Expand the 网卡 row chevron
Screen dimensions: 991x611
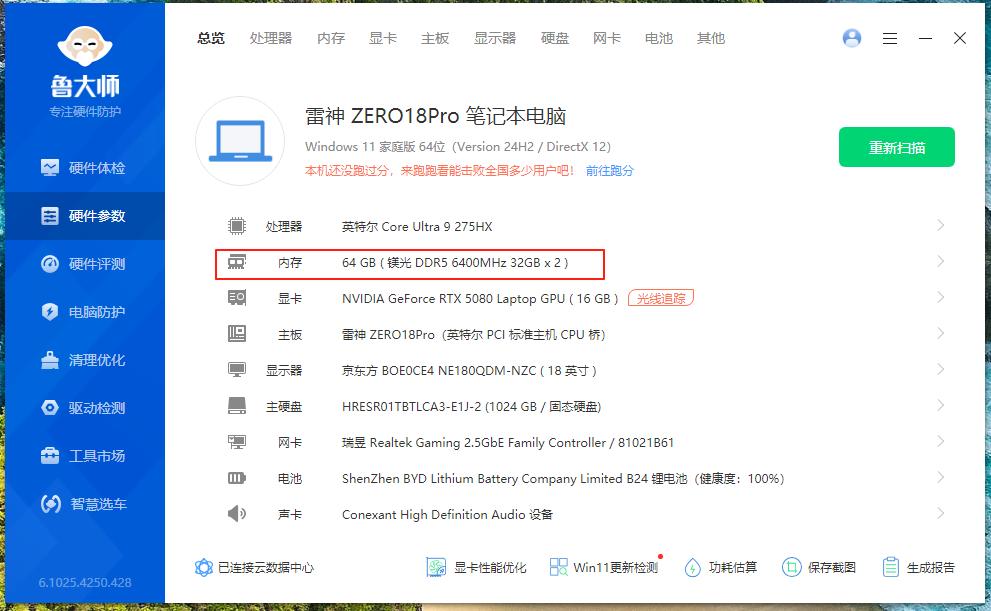941,442
